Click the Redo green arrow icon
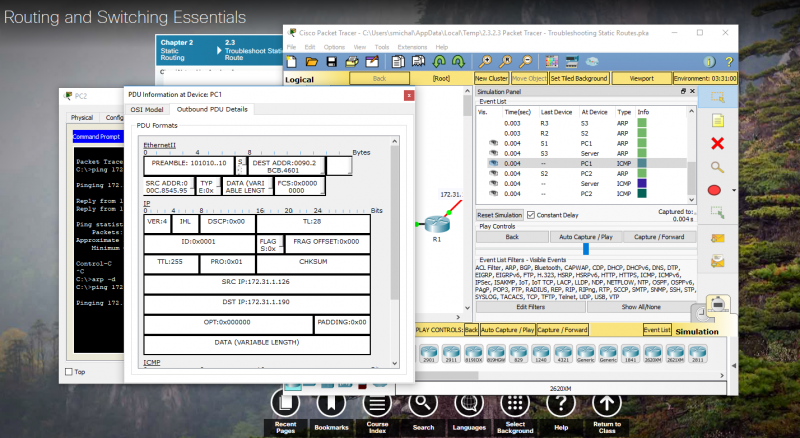Viewport: 800px width, 438px height. point(458,62)
